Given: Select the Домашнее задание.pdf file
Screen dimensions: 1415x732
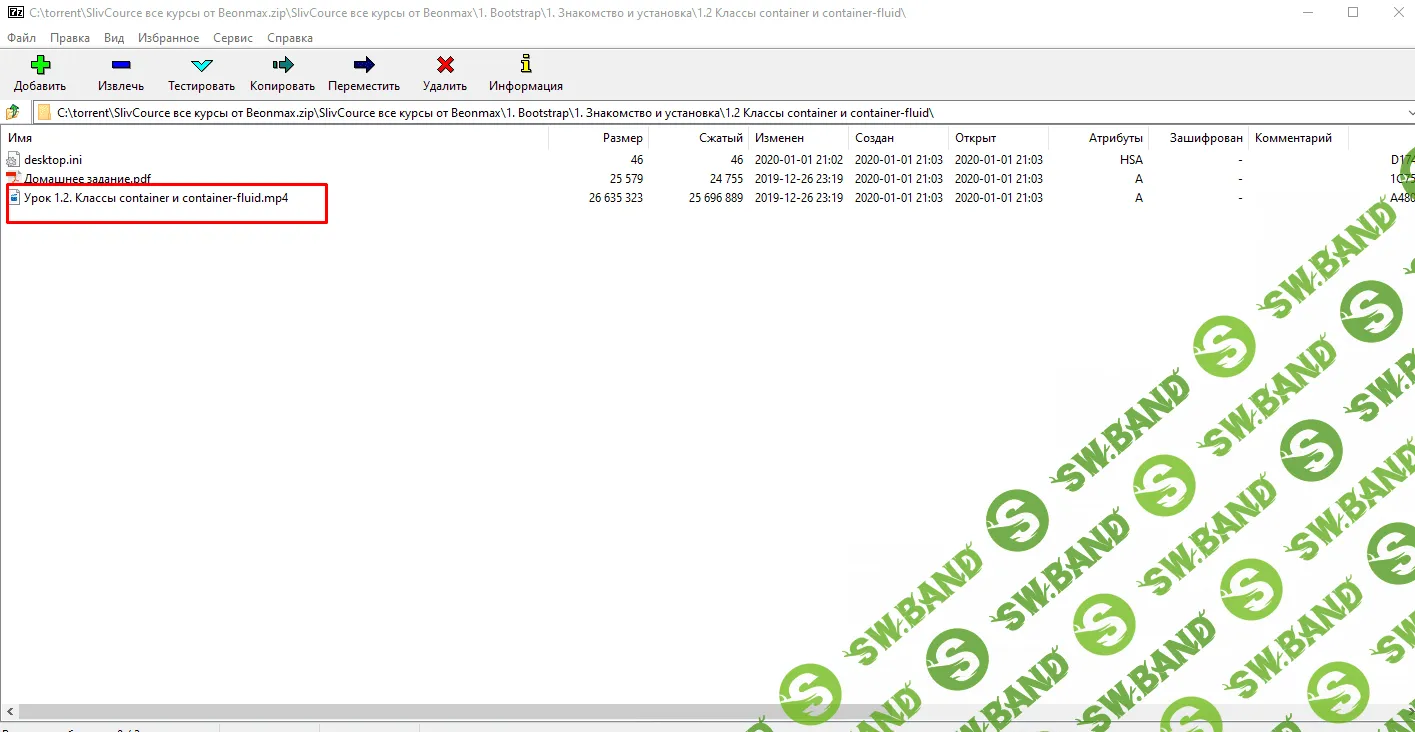Looking at the screenshot, I should (x=87, y=179).
